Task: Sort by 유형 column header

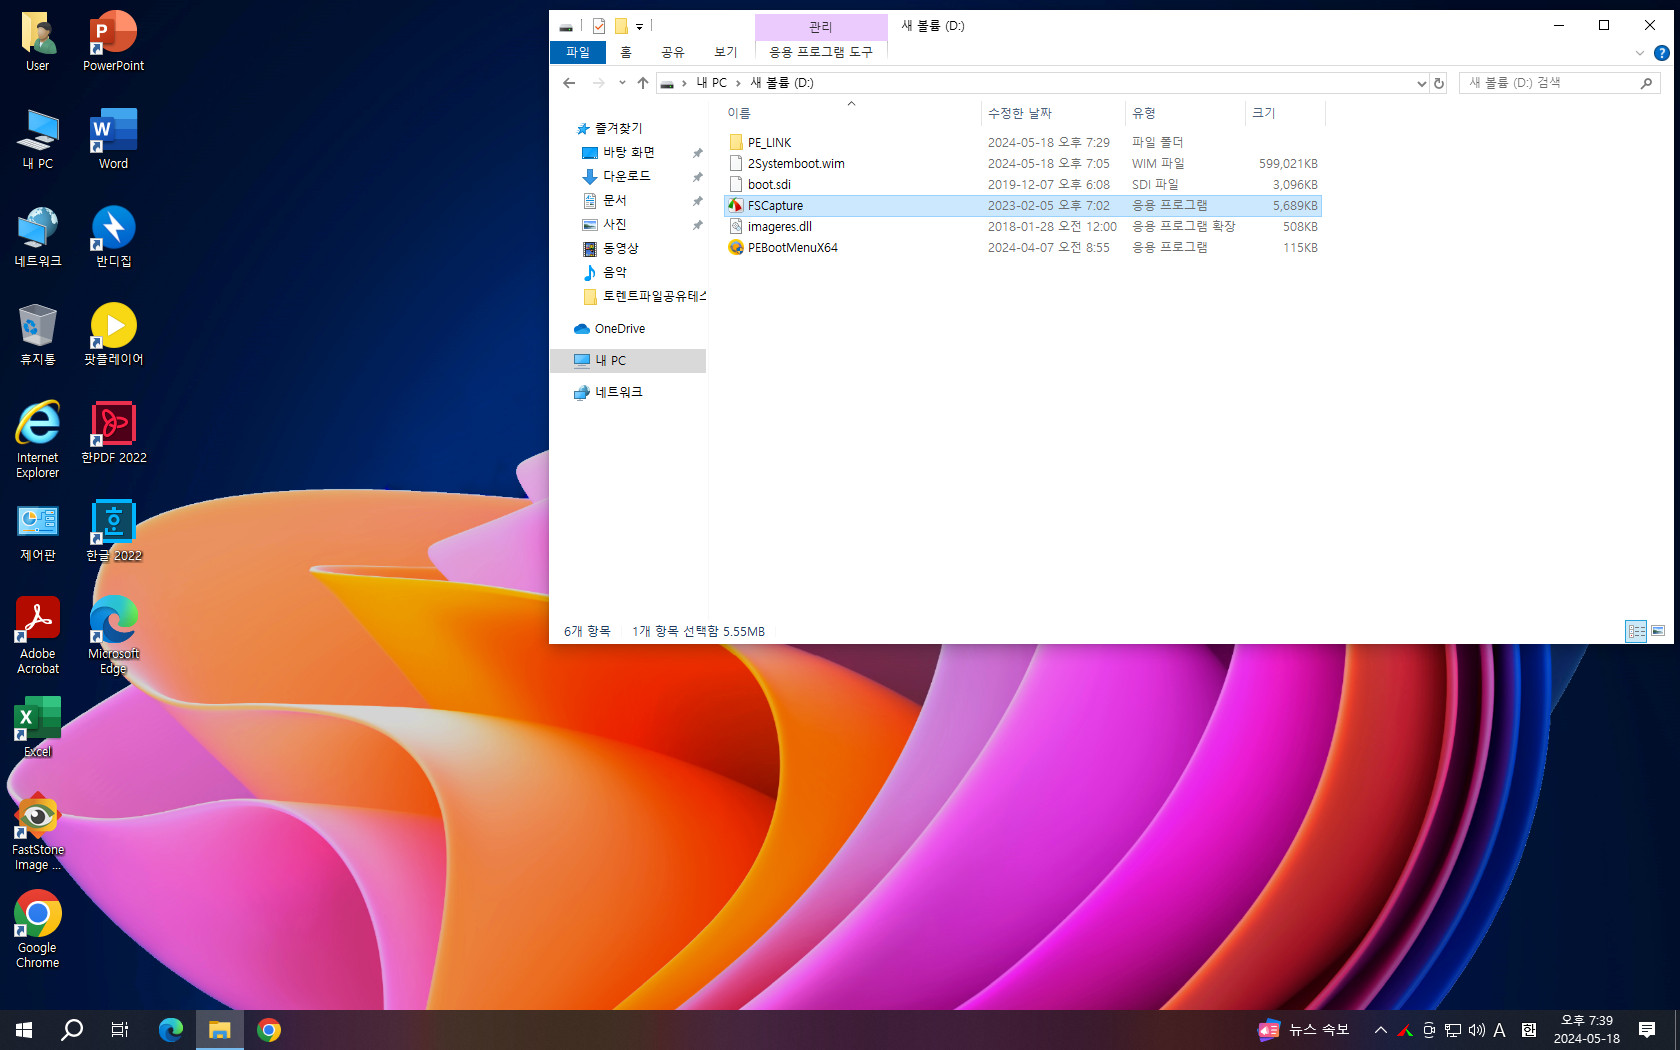Action: [1186, 113]
